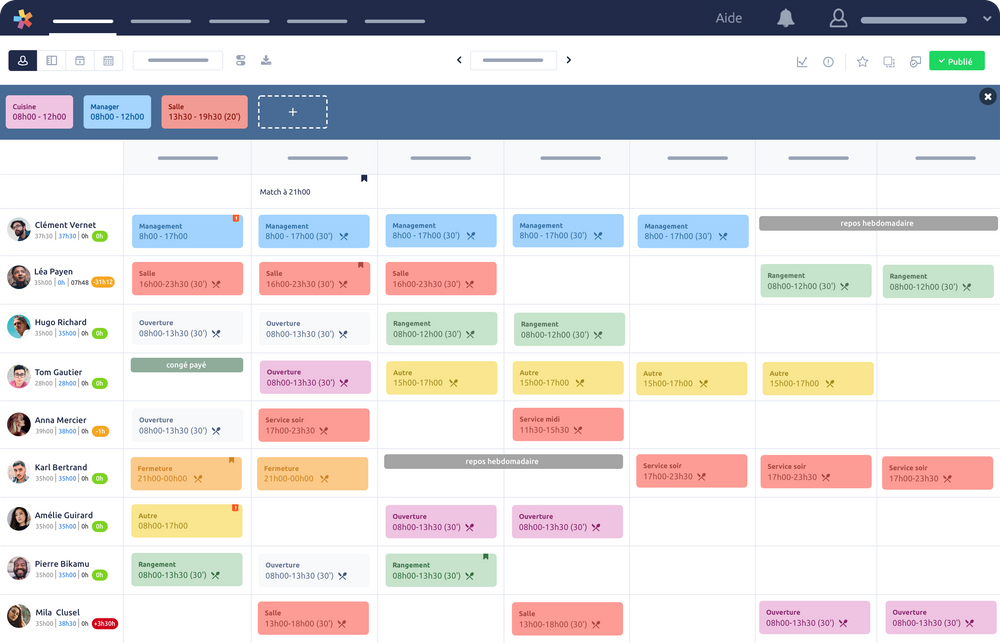The width and height of the screenshot is (1000, 643).
Task: Click the download icon in toolbar
Action: click(266, 60)
